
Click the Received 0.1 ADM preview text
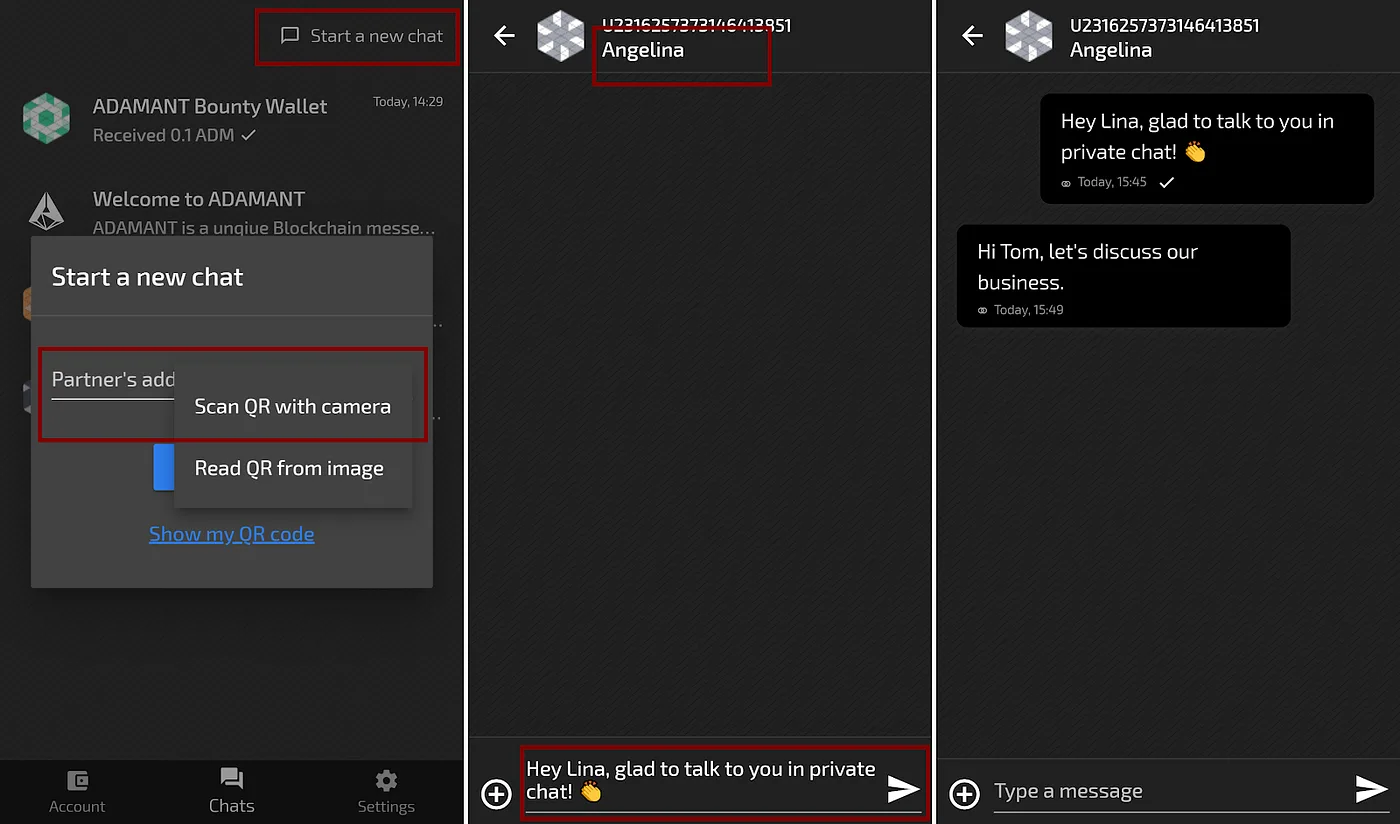[163, 135]
